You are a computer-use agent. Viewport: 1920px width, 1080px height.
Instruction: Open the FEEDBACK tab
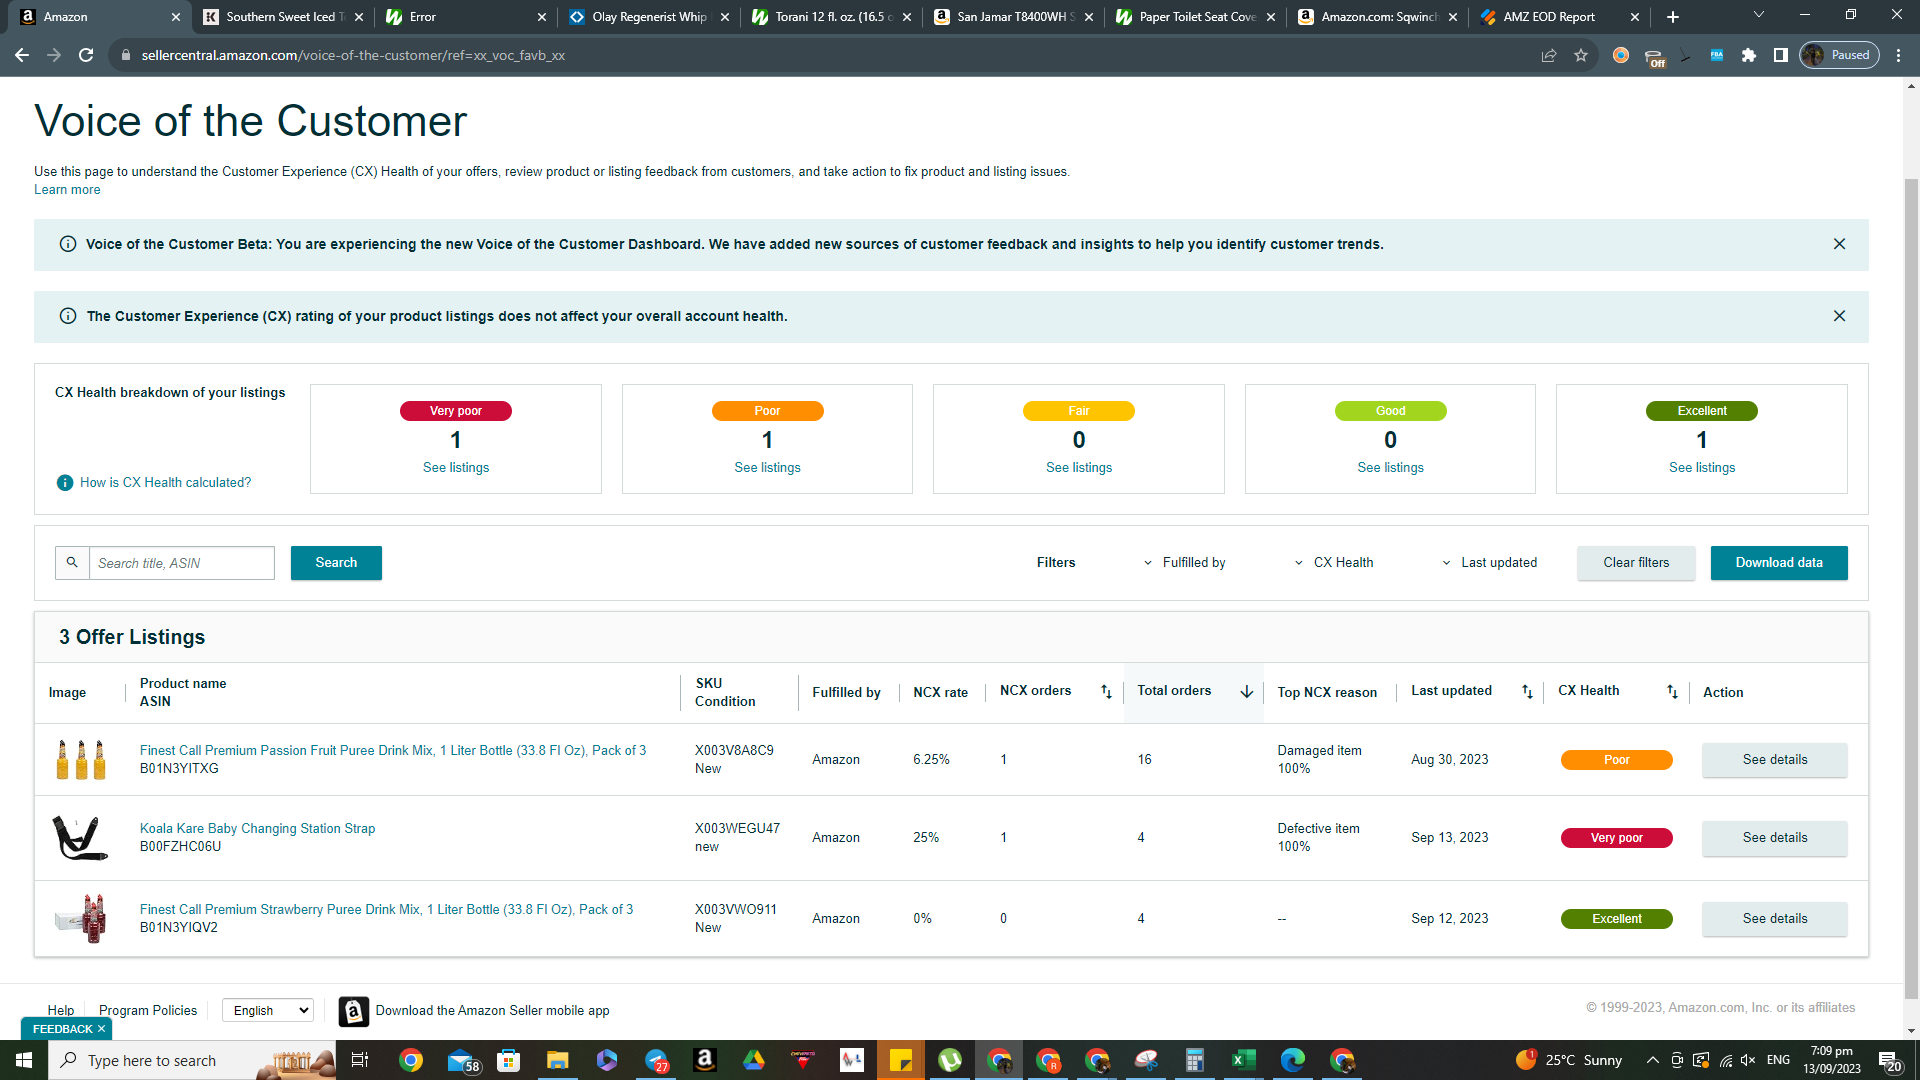(62, 1029)
